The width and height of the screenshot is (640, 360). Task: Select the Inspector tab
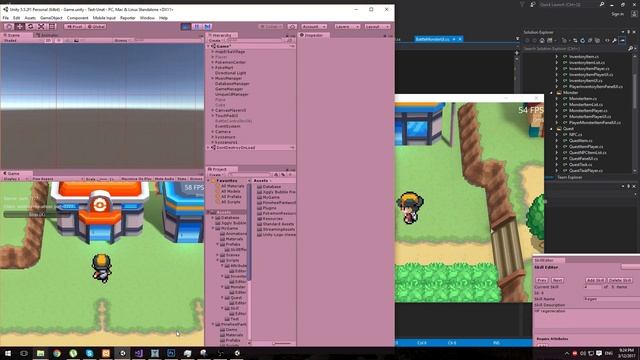(313, 36)
